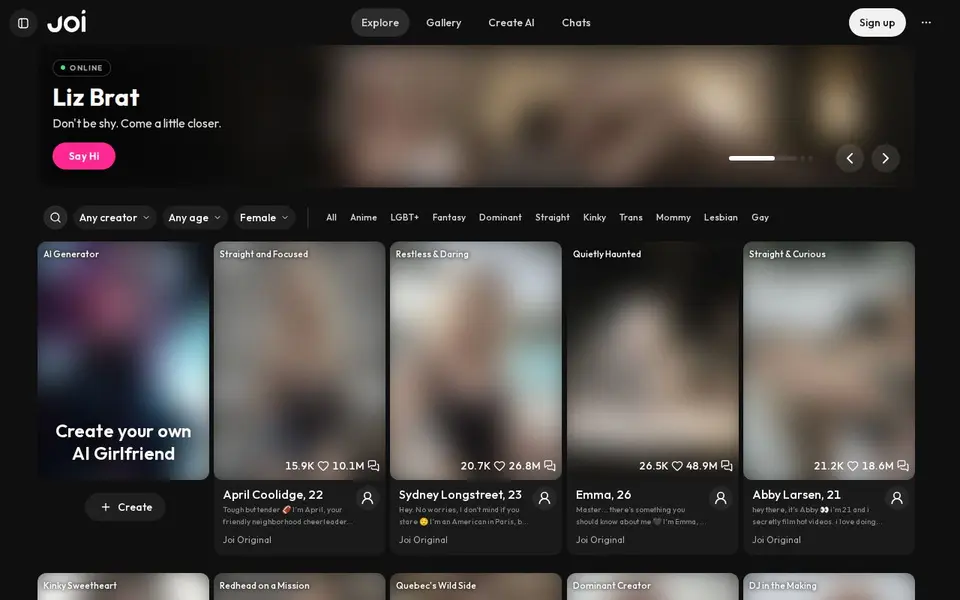Open the DJ in the Making card
Screen dimensions: 960x600
coord(829,587)
